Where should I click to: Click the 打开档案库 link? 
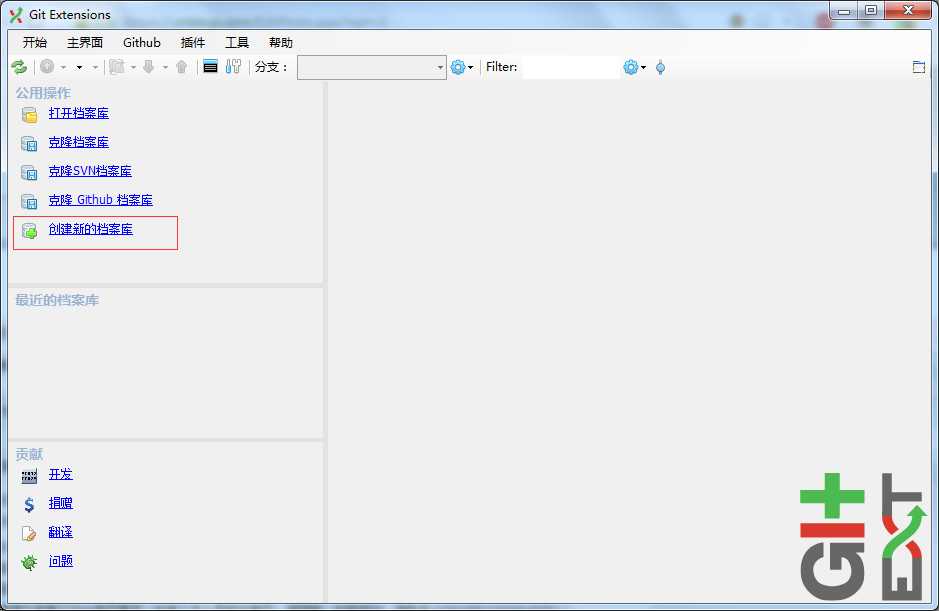[78, 113]
